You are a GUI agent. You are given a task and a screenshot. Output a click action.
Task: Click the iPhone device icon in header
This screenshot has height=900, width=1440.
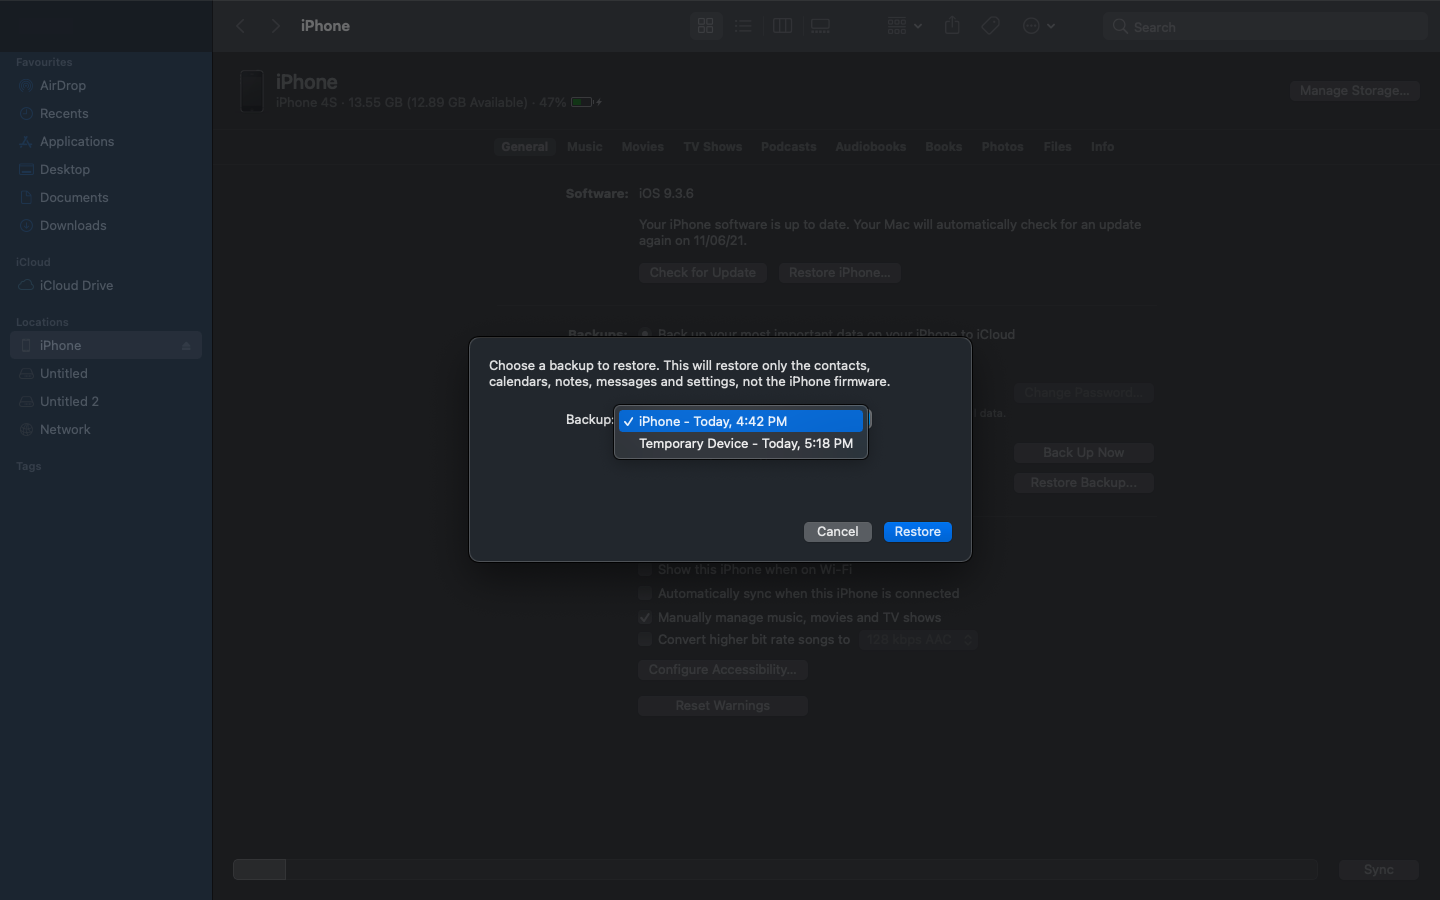[253, 91]
